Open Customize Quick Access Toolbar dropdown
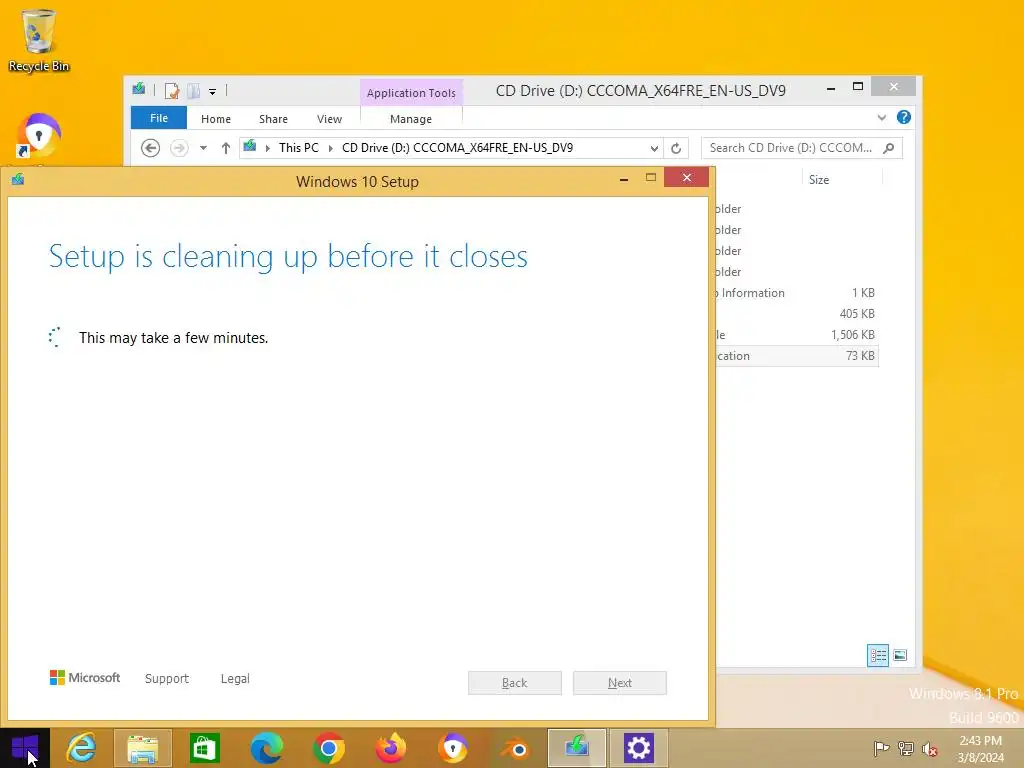Image resolution: width=1024 pixels, height=768 pixels. coord(212,91)
